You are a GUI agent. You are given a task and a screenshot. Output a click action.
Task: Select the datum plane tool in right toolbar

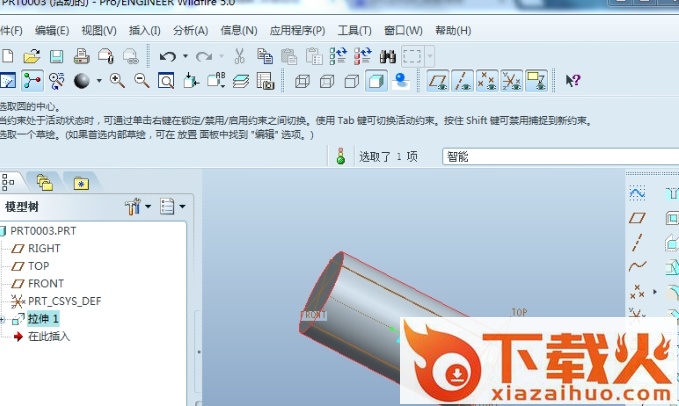637,217
